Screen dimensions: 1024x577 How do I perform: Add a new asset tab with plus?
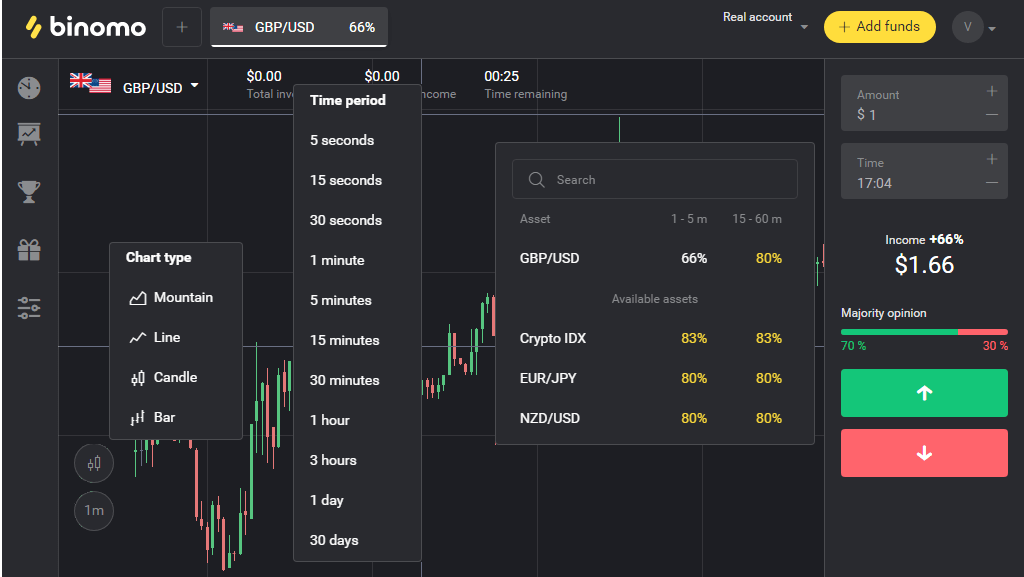[182, 27]
